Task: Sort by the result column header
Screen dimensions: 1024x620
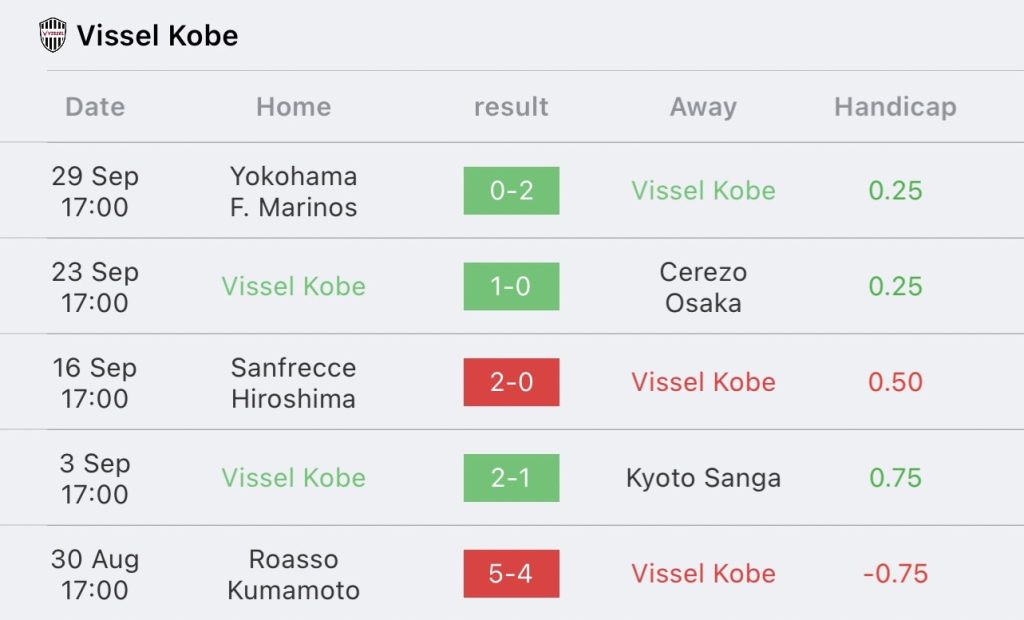Action: (x=511, y=106)
